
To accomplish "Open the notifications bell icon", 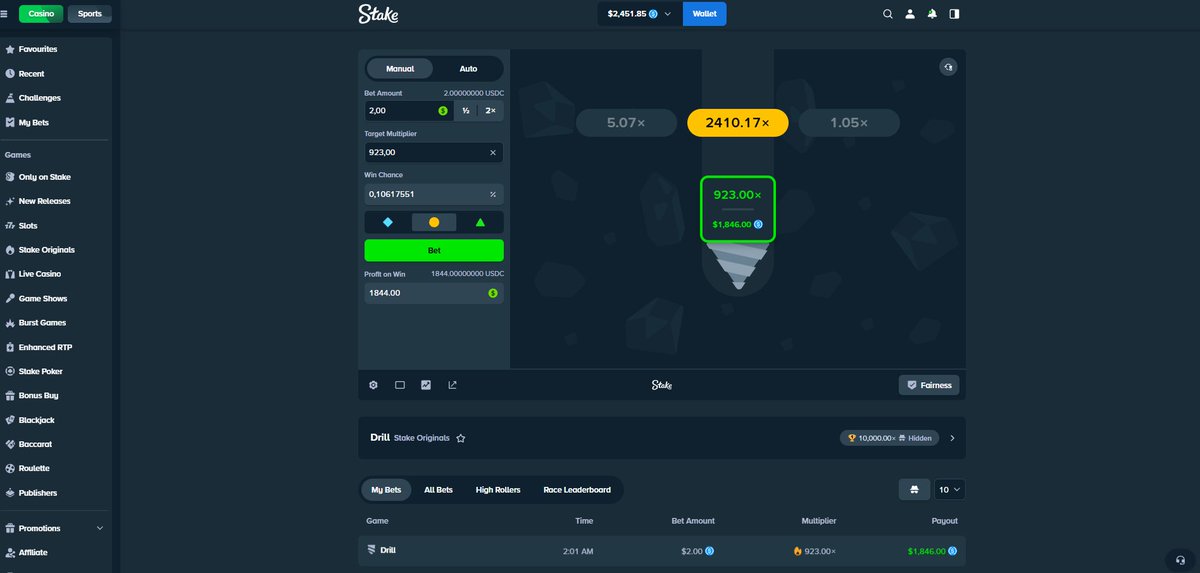I will (932, 14).
